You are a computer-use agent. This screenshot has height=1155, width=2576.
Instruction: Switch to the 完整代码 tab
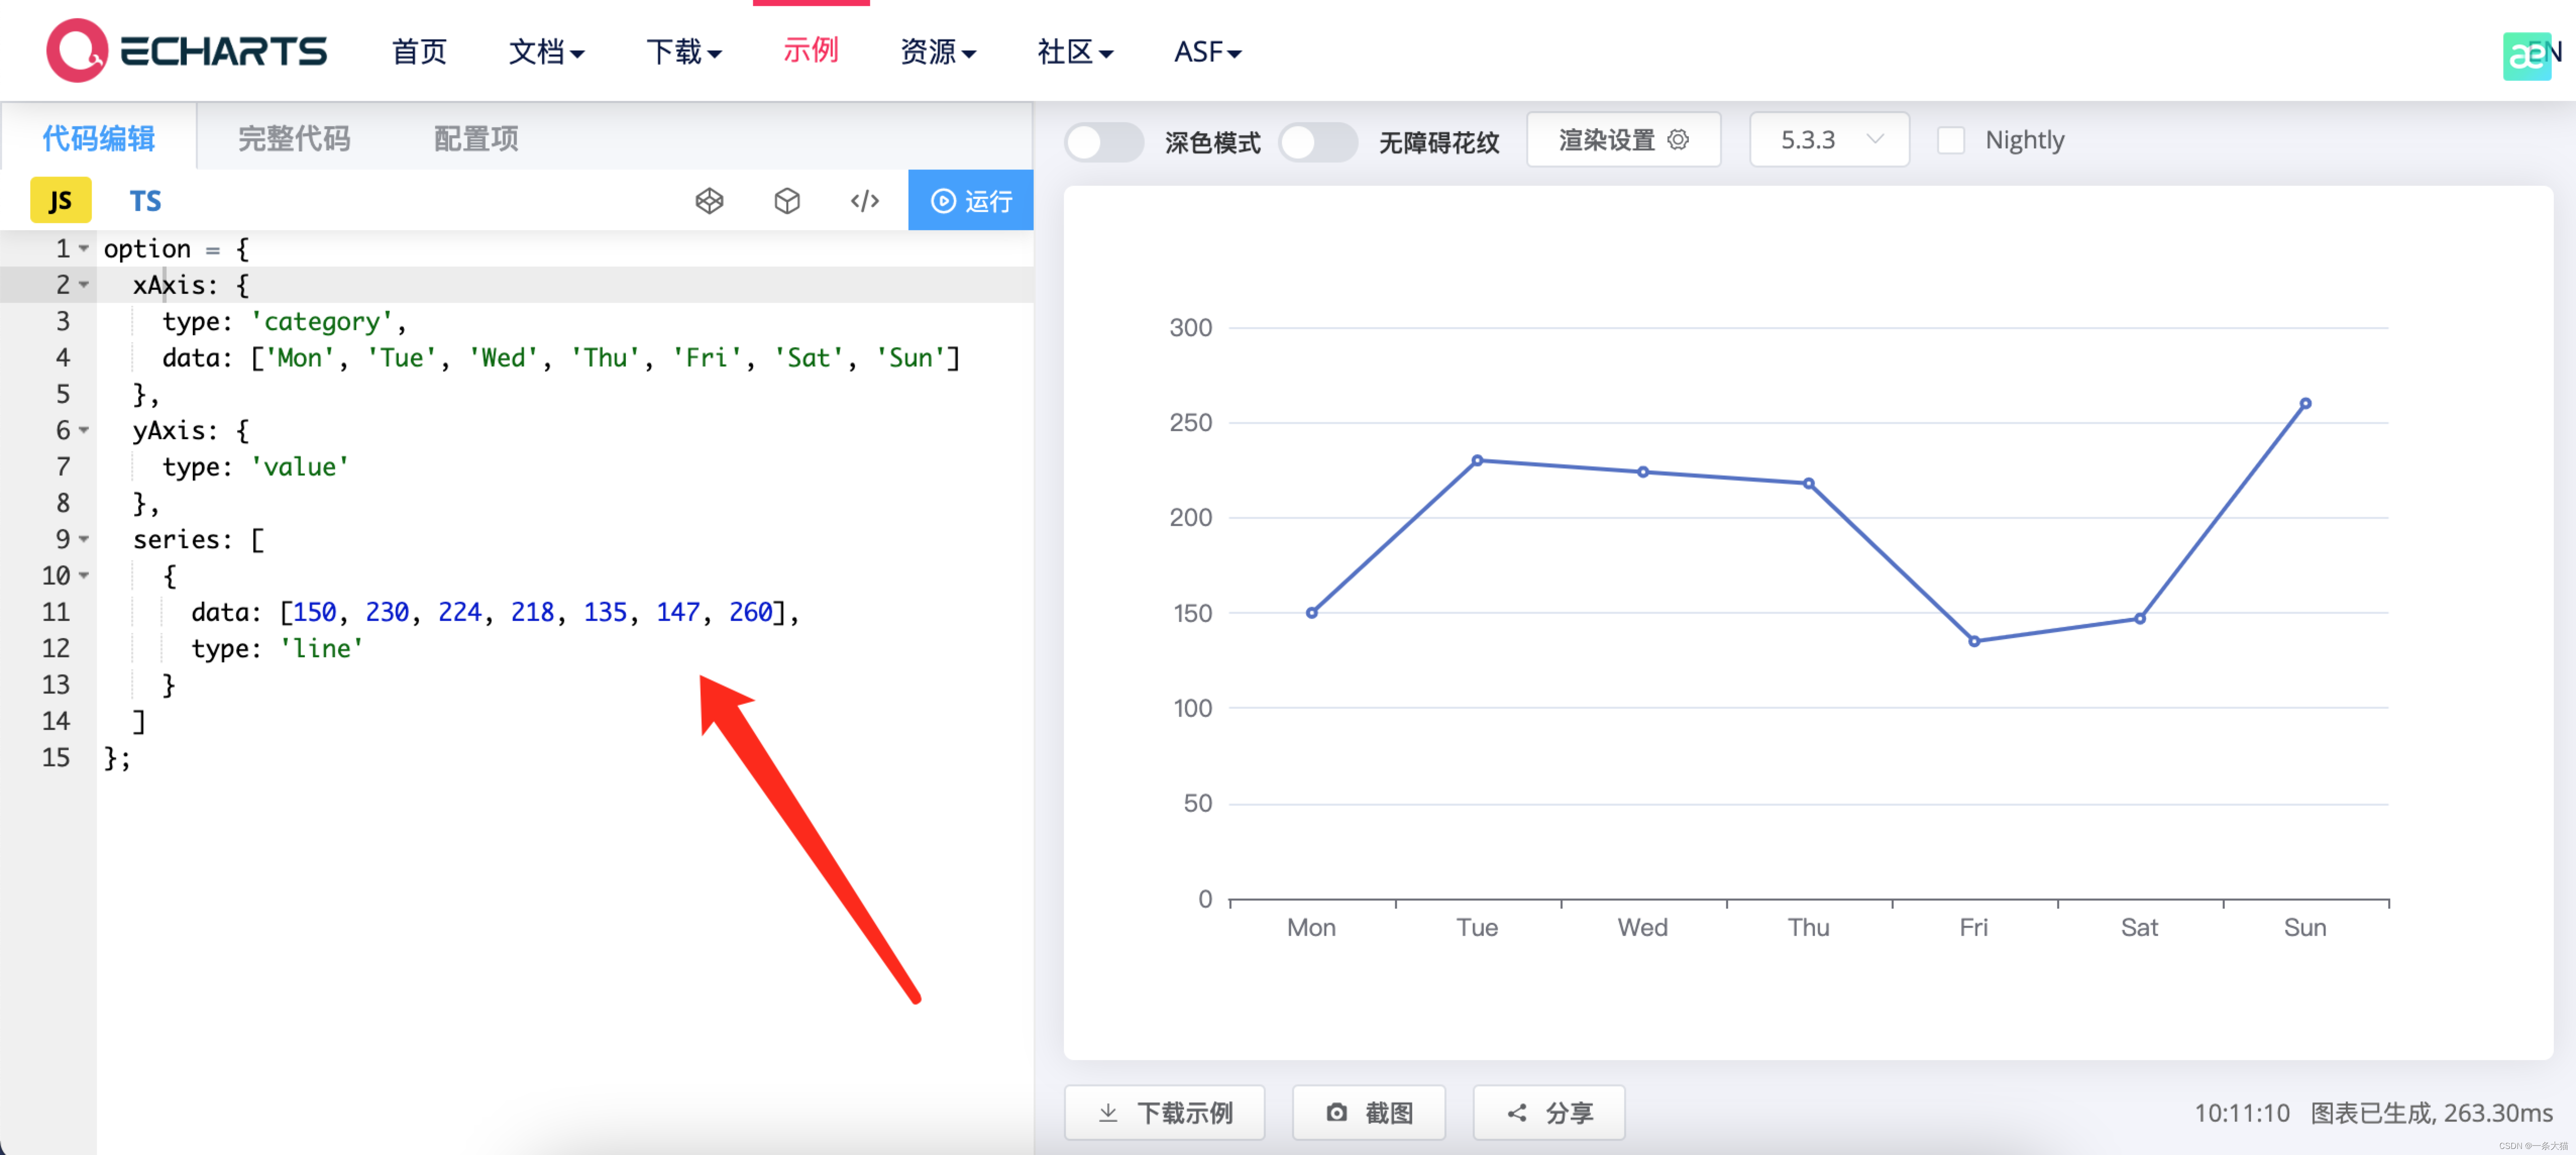coord(293,139)
